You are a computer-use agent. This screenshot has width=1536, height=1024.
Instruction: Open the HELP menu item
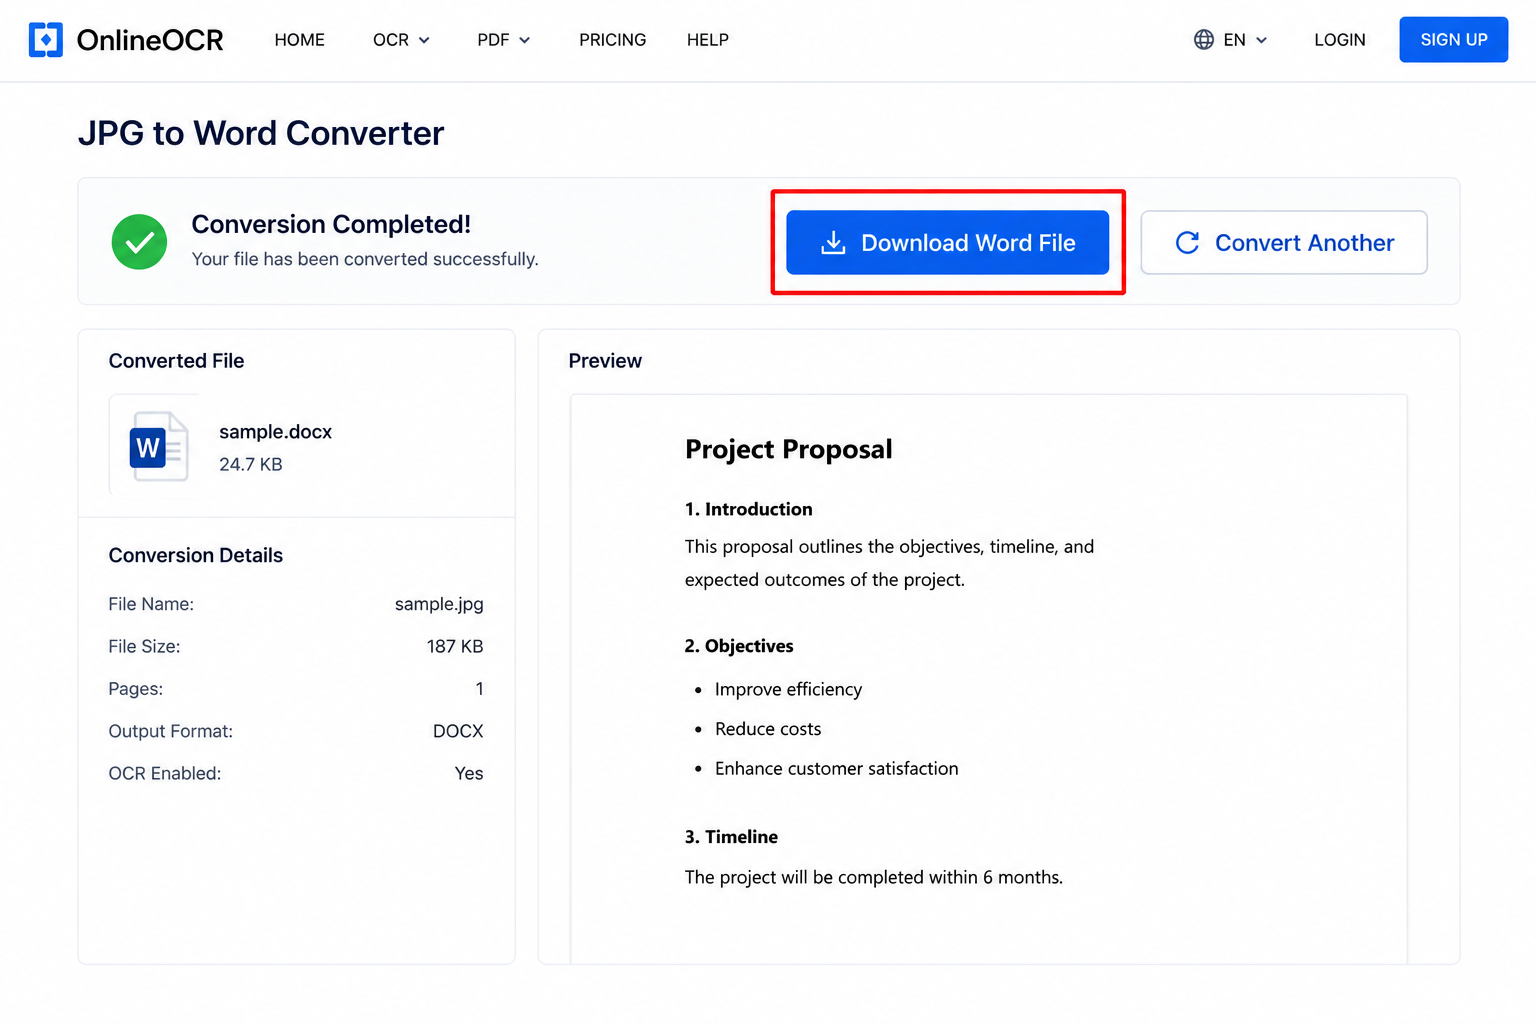click(708, 40)
